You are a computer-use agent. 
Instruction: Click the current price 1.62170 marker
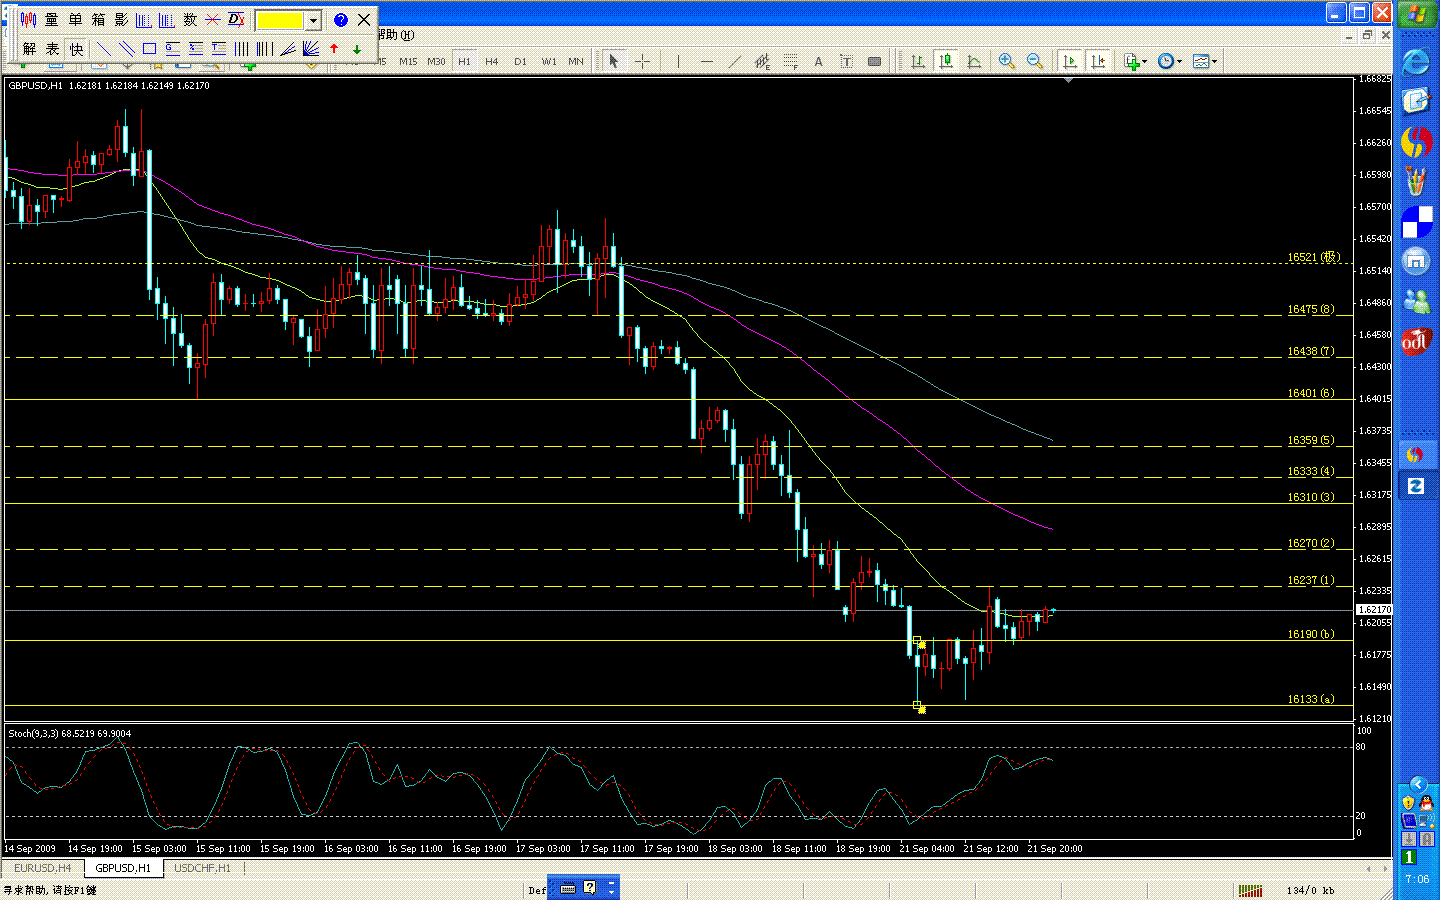(x=1374, y=609)
